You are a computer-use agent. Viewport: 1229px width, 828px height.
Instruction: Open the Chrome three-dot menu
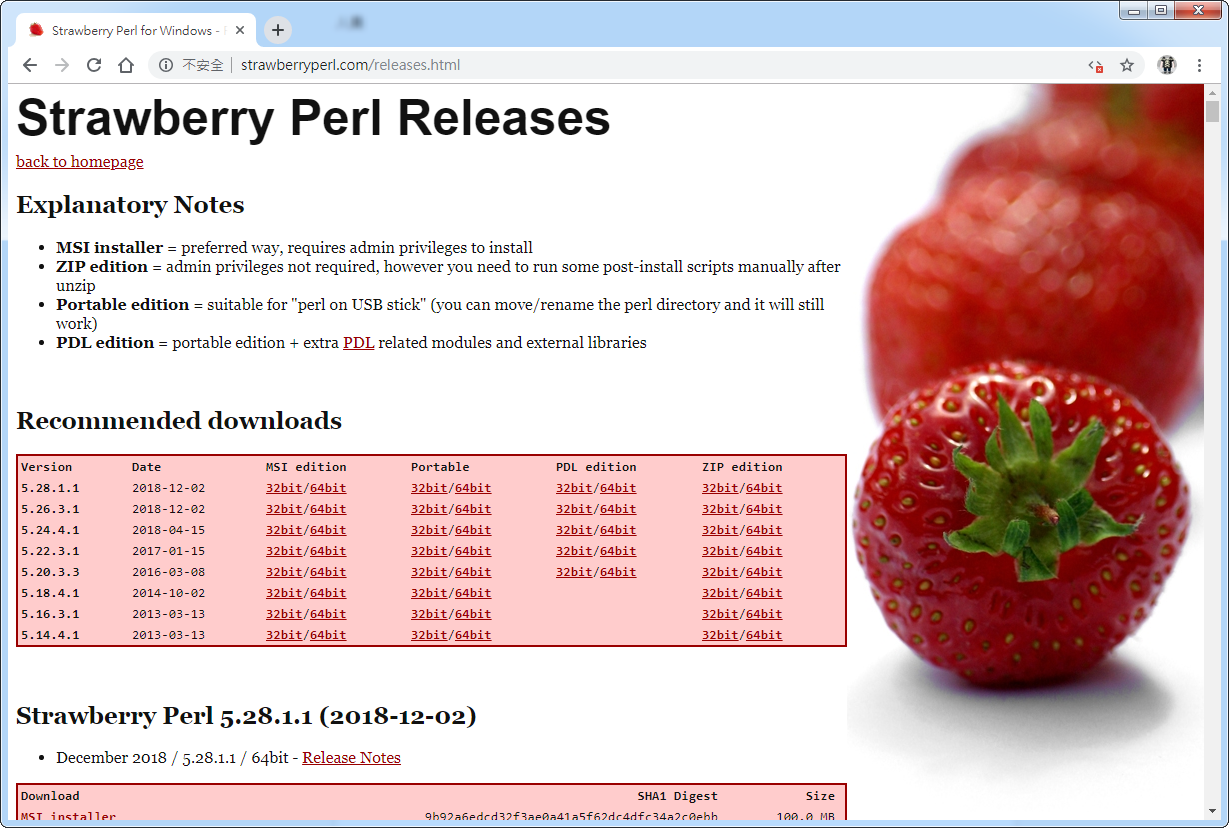tap(1199, 64)
